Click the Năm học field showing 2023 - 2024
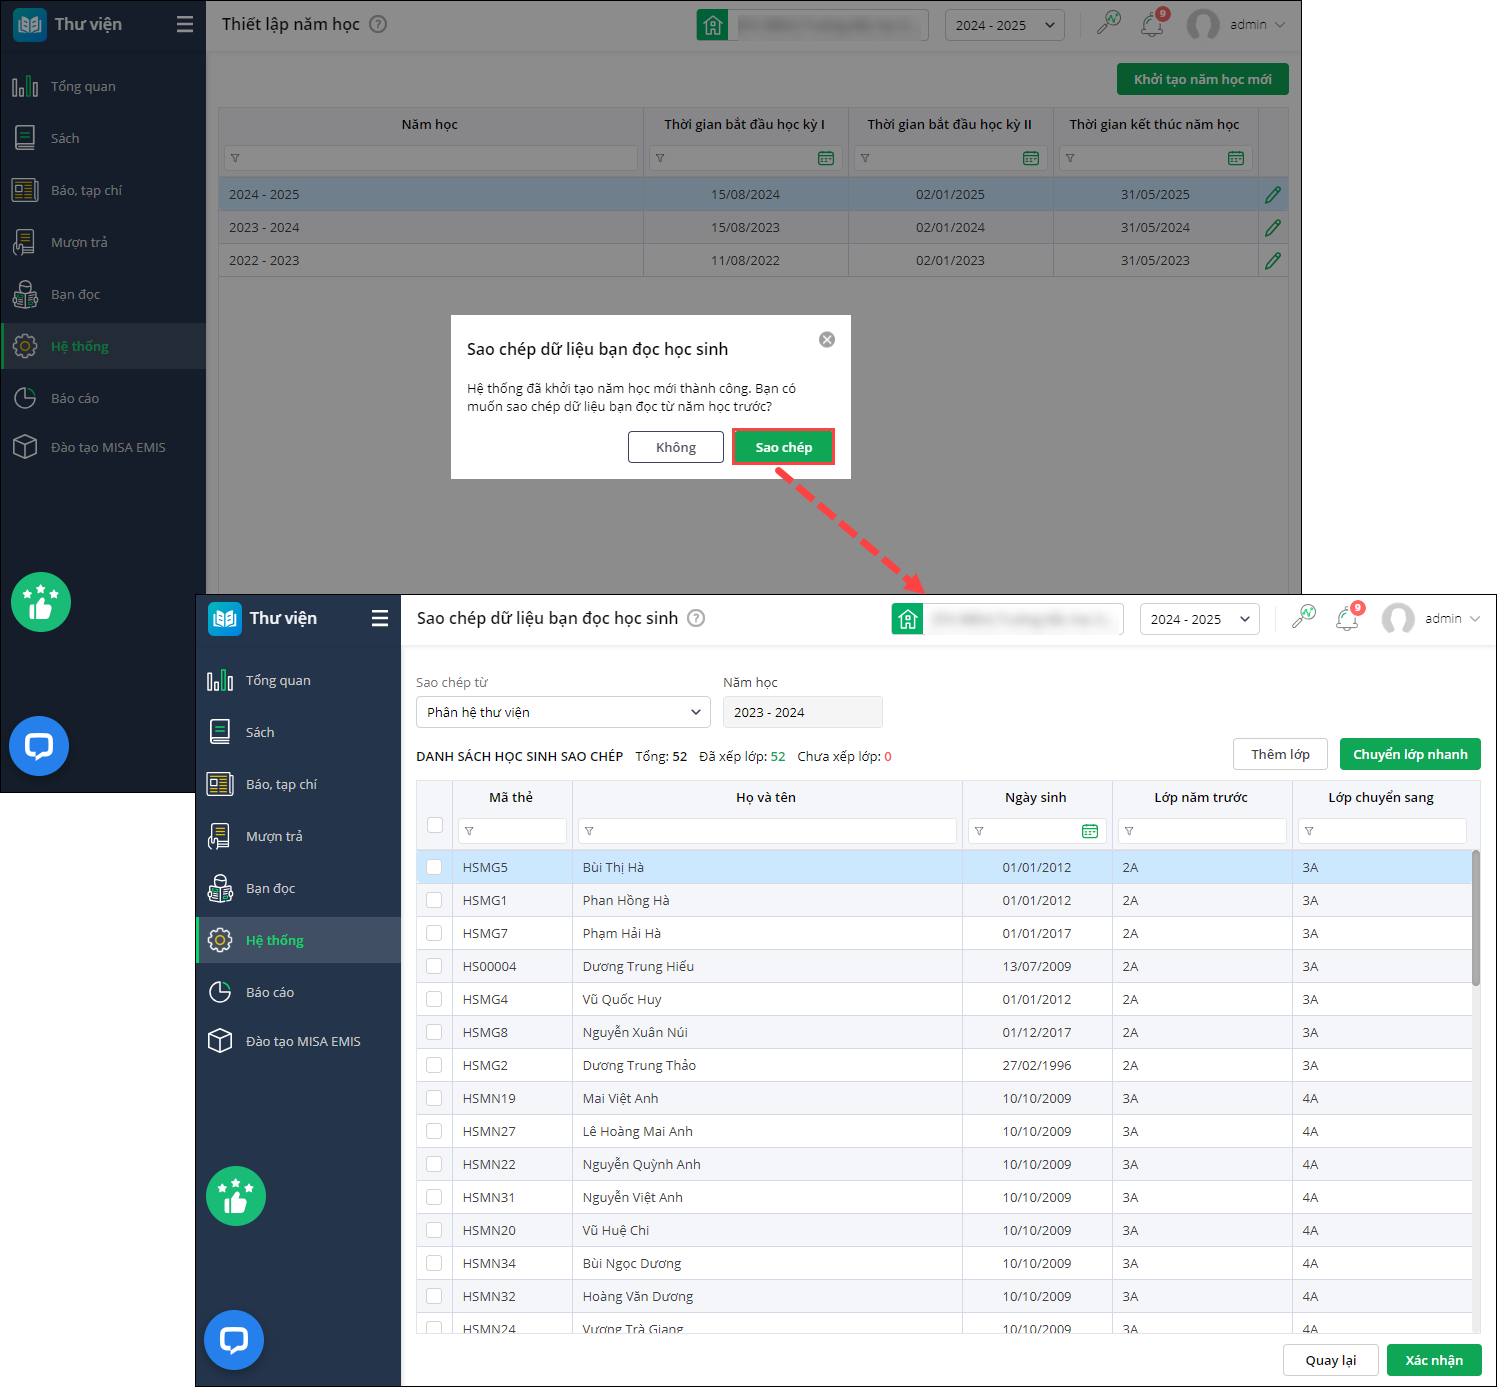The width and height of the screenshot is (1497, 1387). 803,712
